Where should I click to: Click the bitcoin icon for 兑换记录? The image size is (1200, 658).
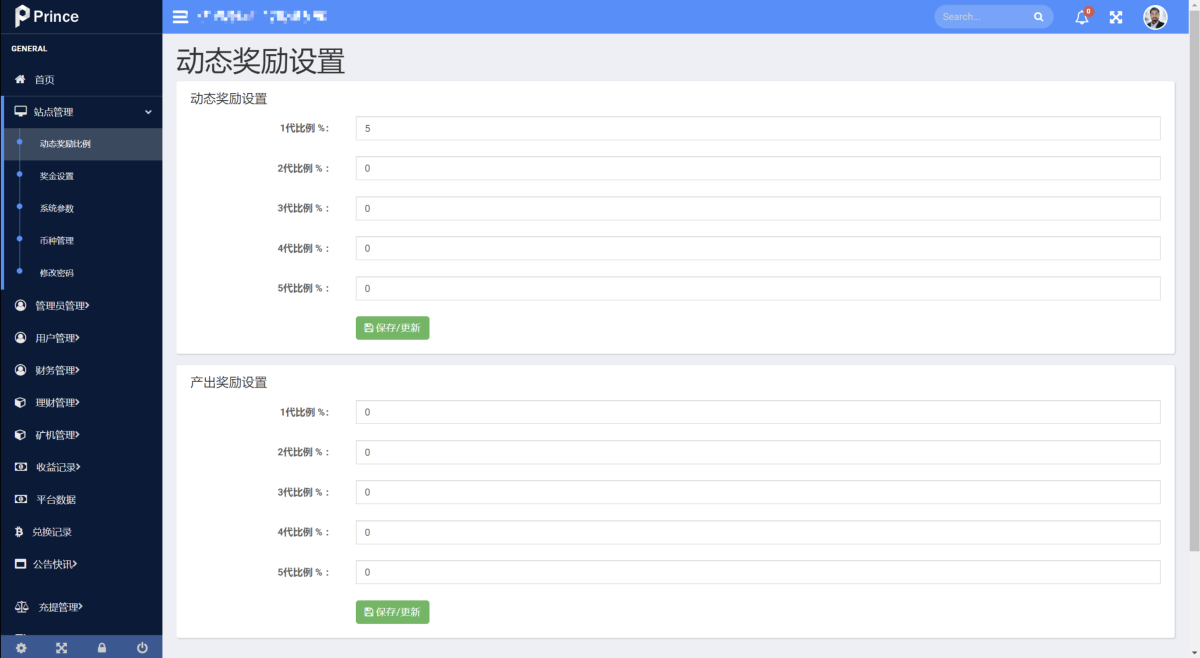pyautogui.click(x=20, y=532)
